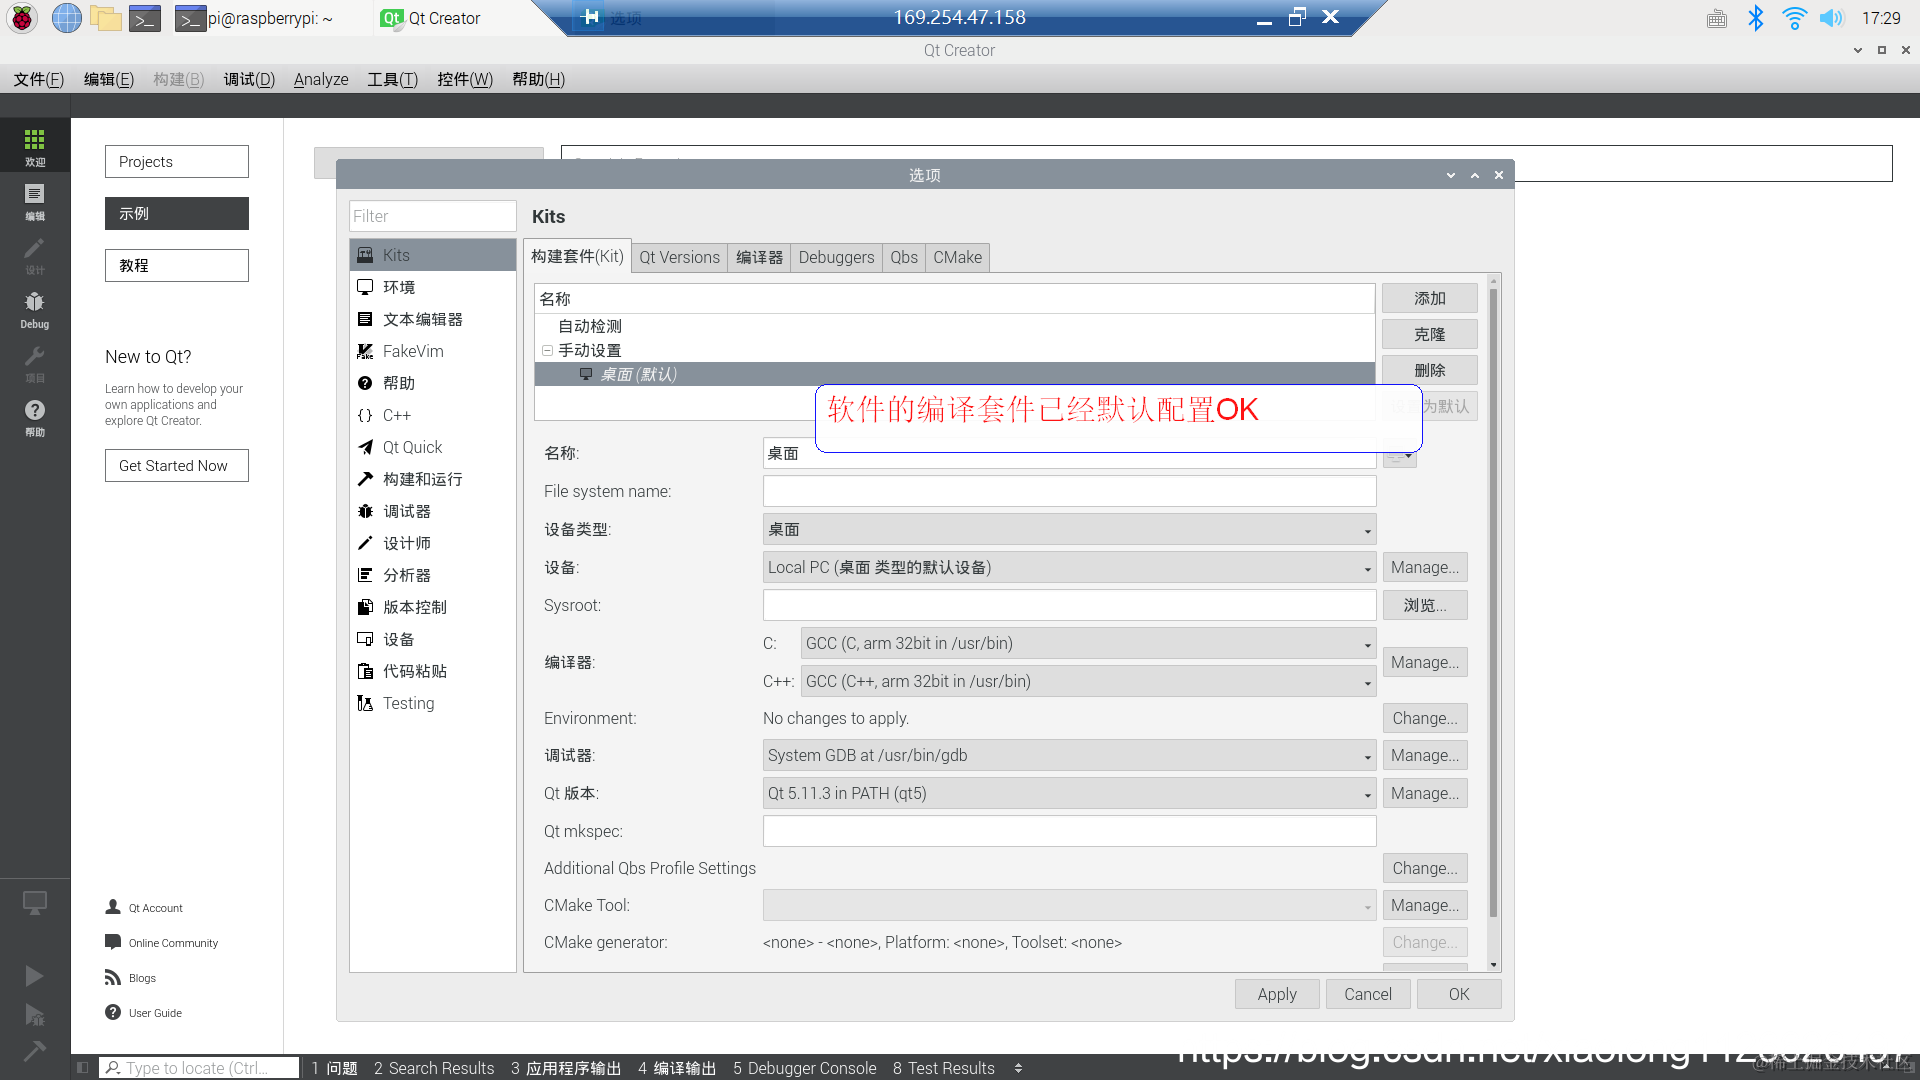Click the Bluetooth icon in system tray
Screen dimensions: 1920x1080
1755,18
